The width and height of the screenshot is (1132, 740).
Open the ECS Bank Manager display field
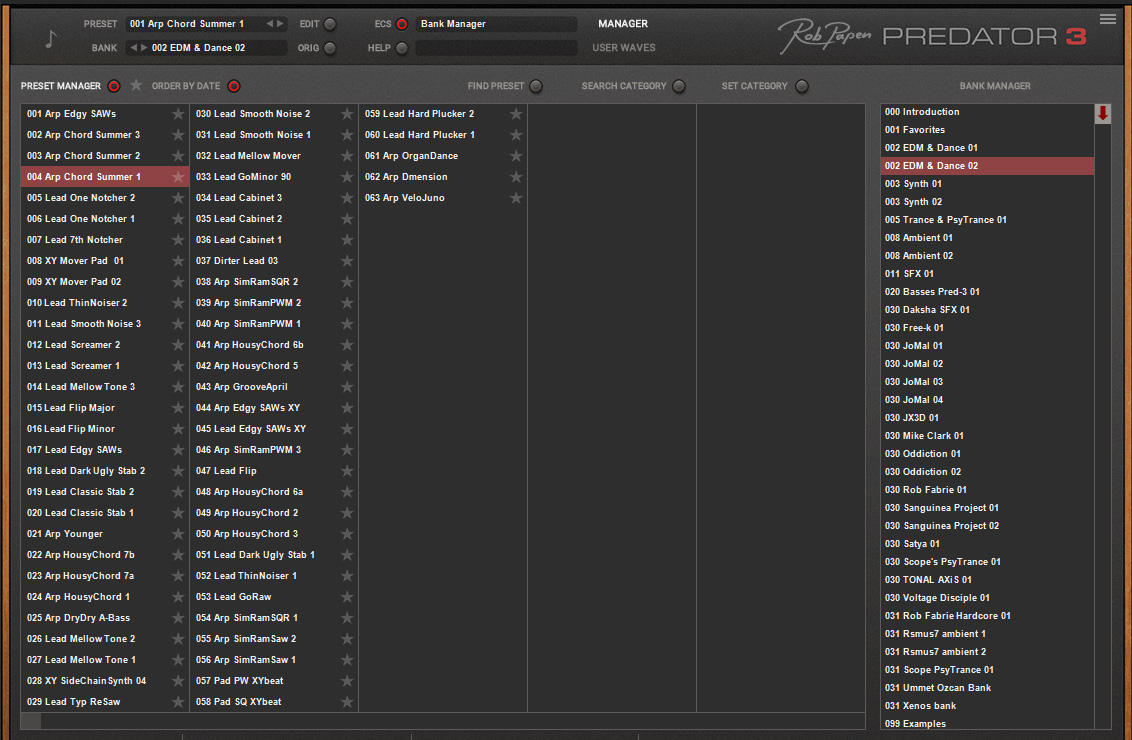(x=496, y=24)
